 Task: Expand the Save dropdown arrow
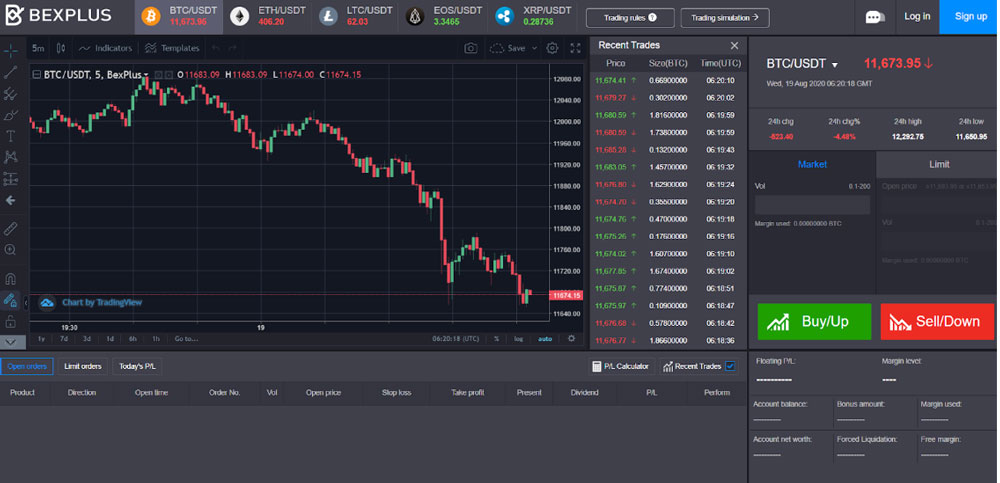point(534,48)
